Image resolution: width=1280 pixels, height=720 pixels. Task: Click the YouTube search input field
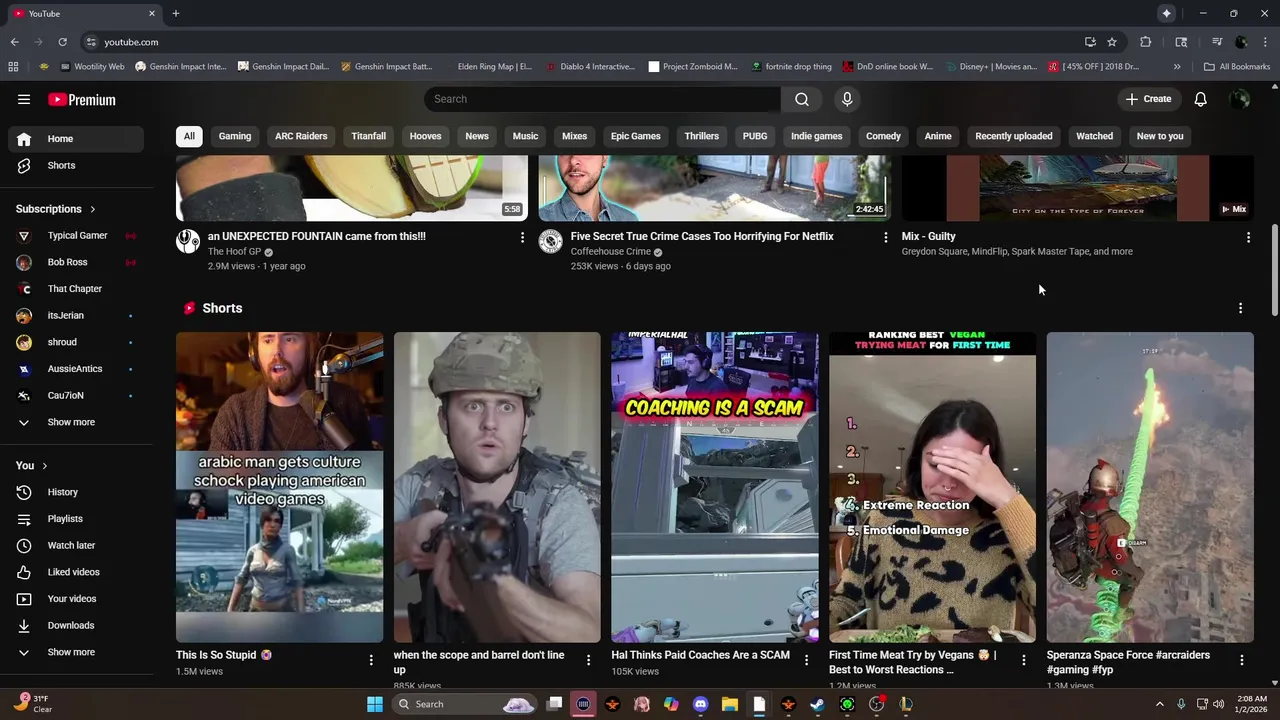click(602, 99)
